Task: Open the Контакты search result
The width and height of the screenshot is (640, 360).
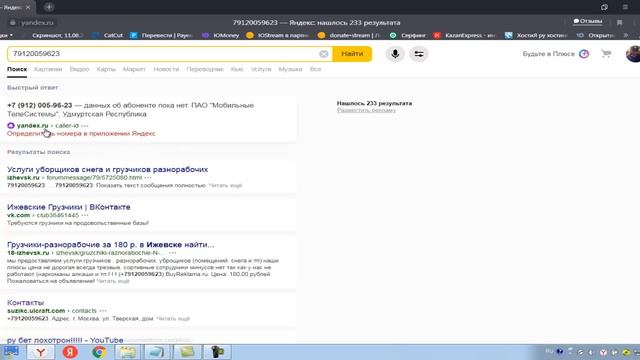Action: click(x=25, y=302)
